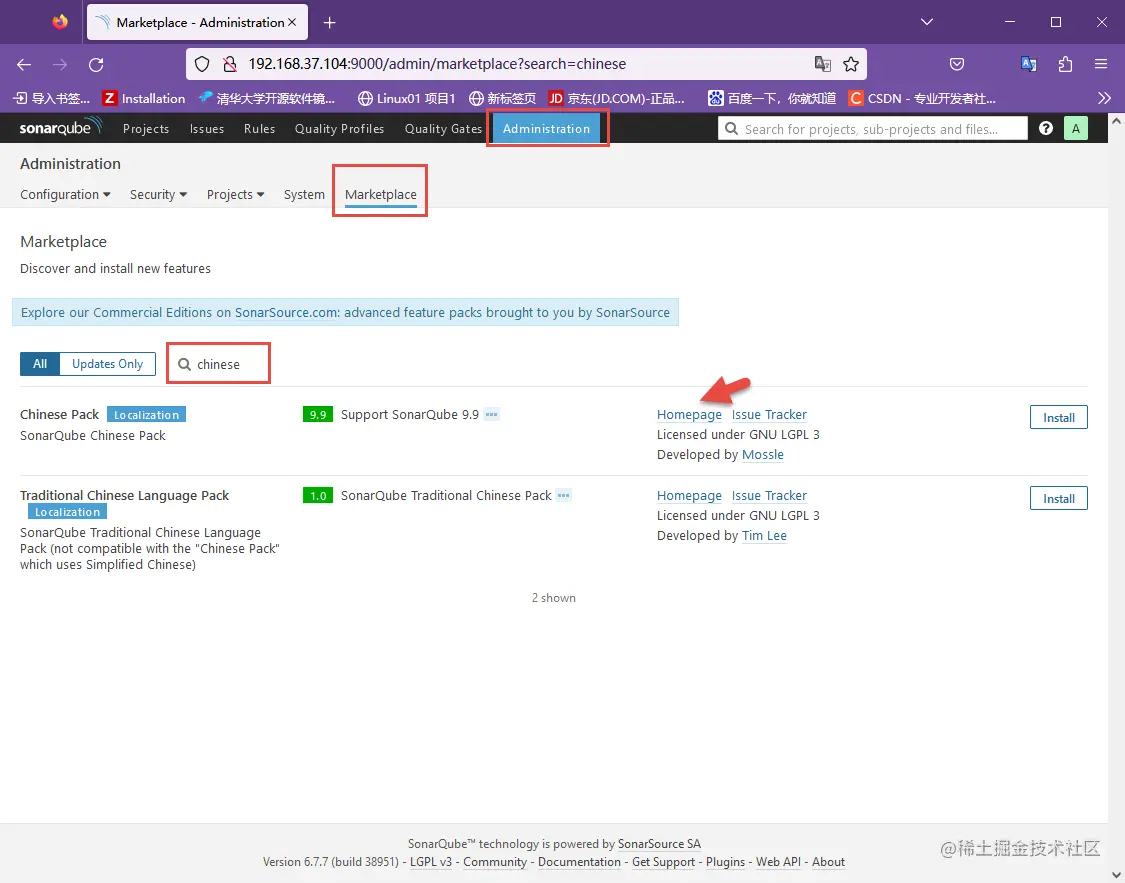Open the Installation bookmark

pyautogui.click(x=143, y=98)
